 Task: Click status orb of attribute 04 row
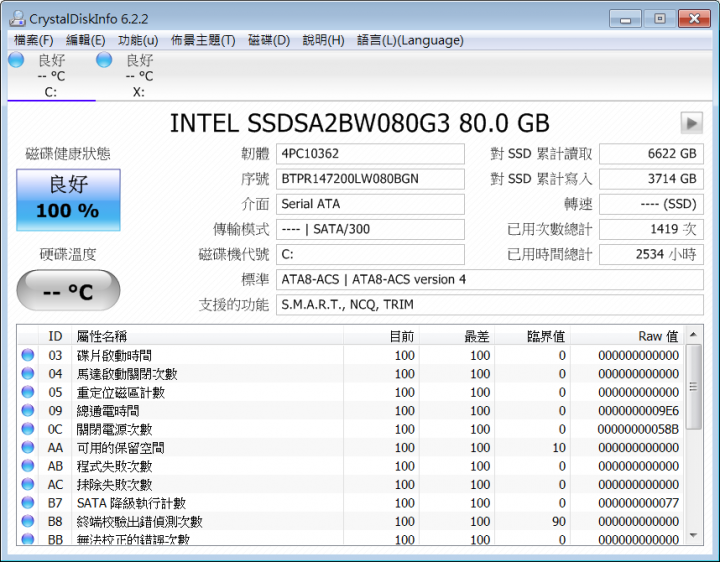pos(28,373)
